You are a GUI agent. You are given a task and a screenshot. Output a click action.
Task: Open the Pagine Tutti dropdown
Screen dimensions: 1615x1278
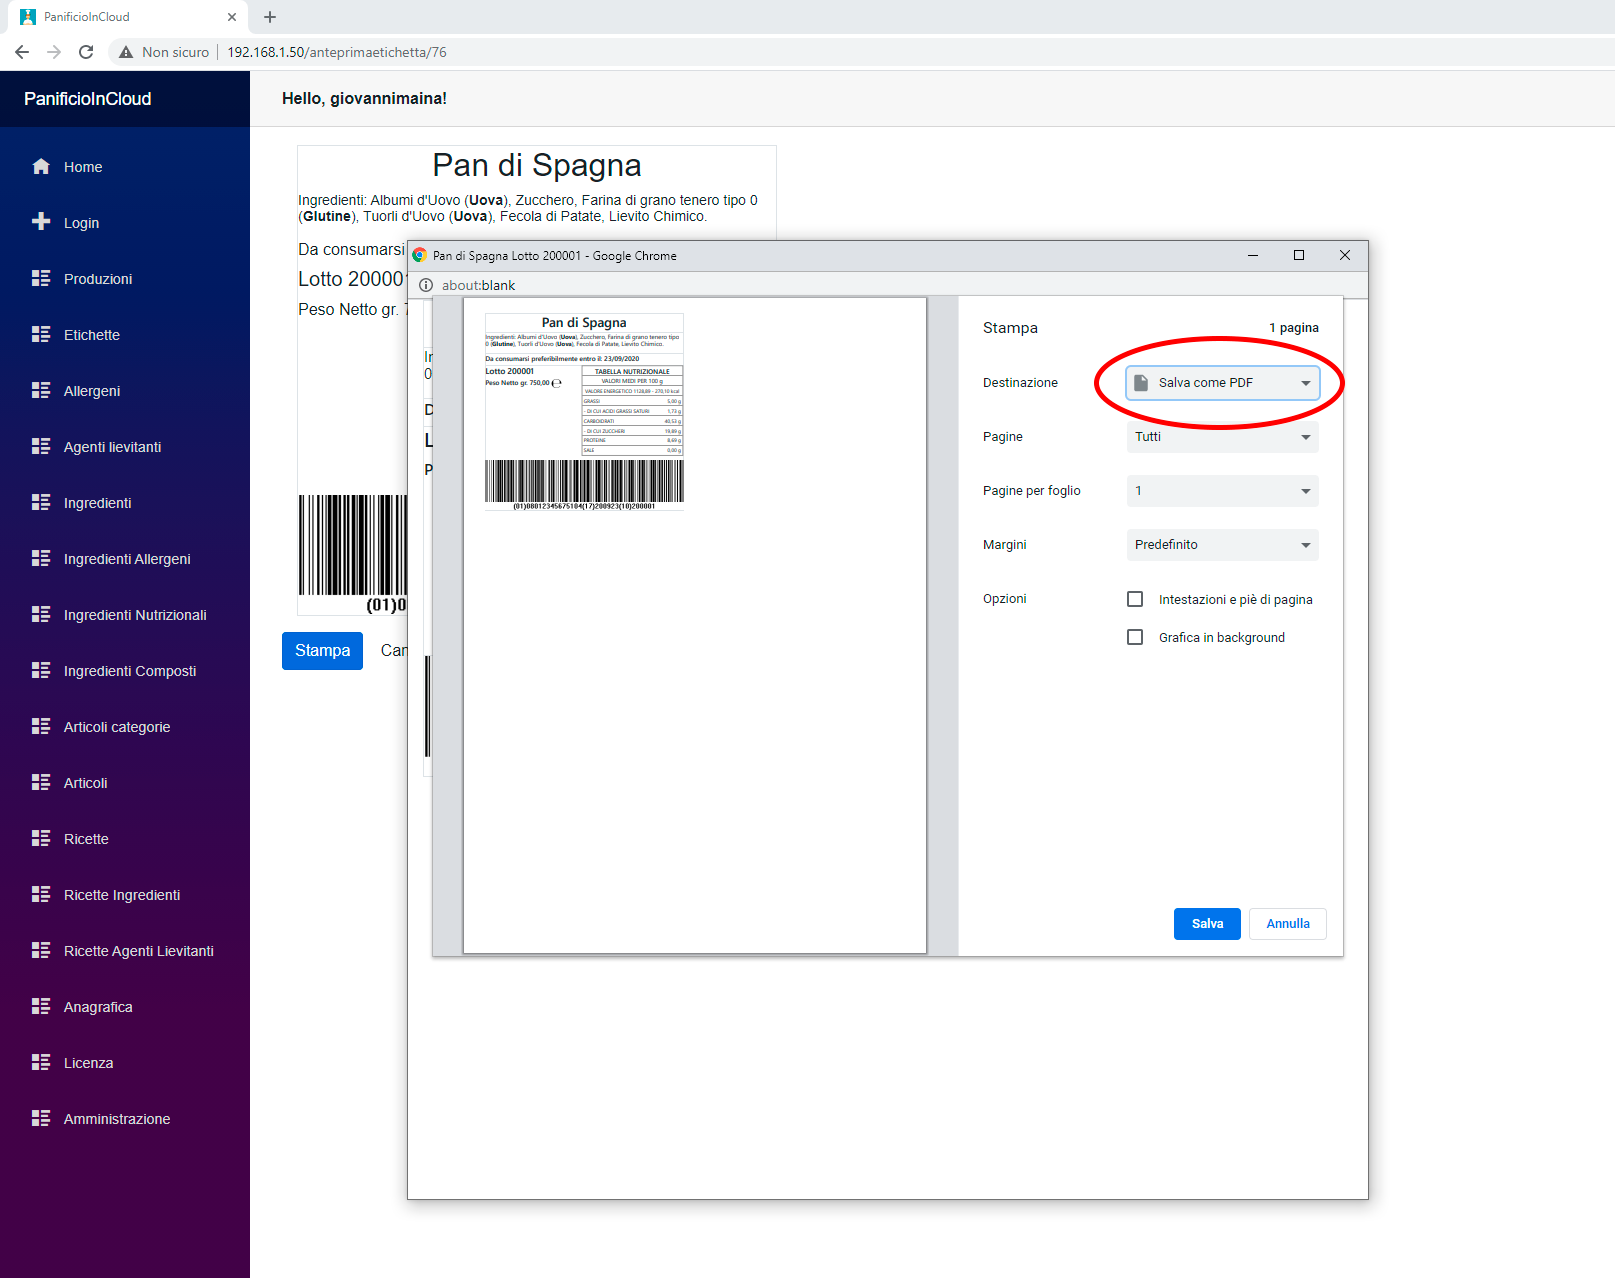click(1222, 437)
